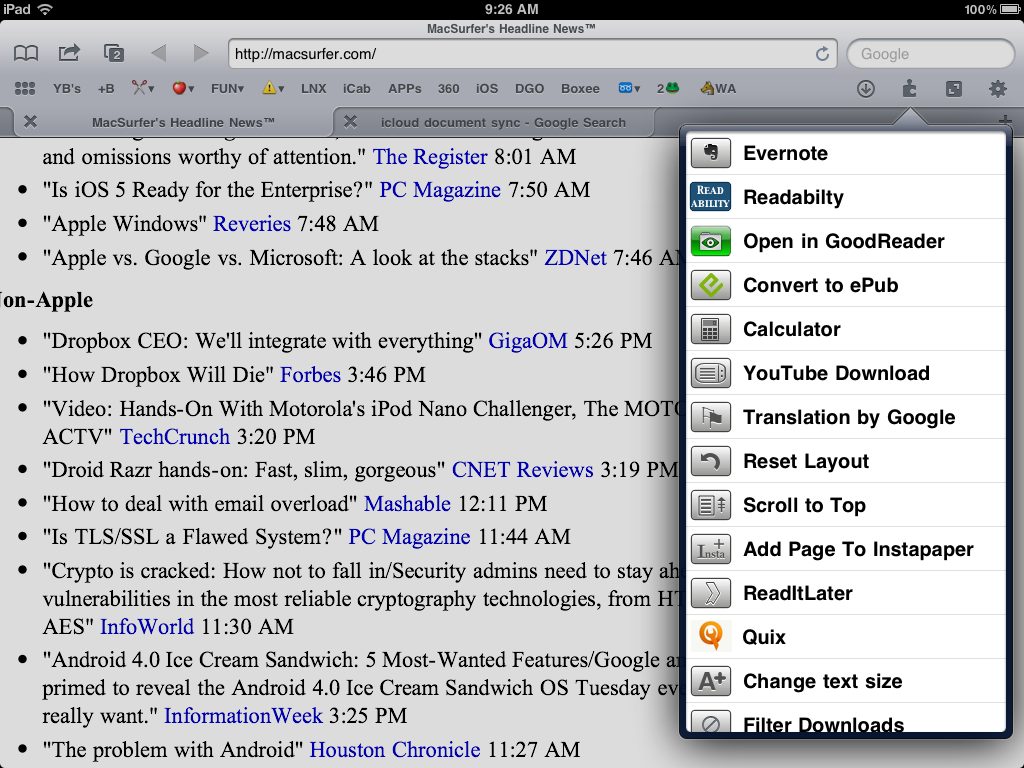This screenshot has width=1024, height=768.
Task: Open the tabs overview icon
Action: pyautogui.click(x=114, y=53)
